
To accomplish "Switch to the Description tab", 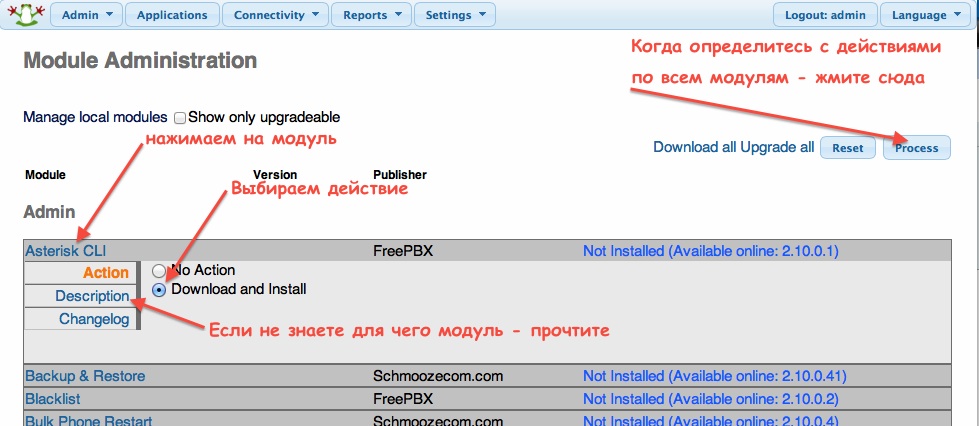I will (x=91, y=296).
